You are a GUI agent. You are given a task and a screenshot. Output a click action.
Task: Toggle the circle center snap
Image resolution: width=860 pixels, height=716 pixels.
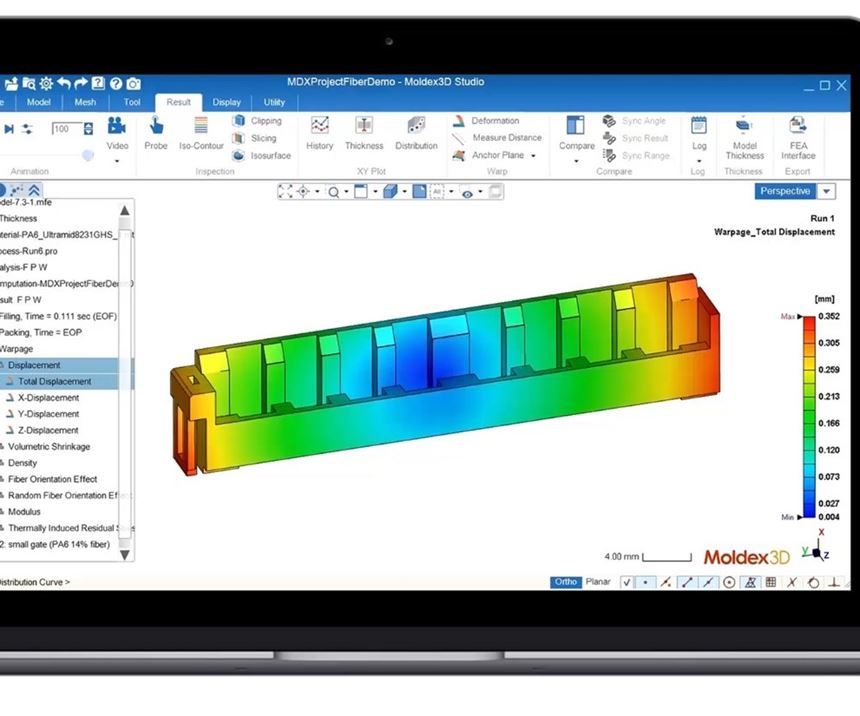[x=729, y=582]
